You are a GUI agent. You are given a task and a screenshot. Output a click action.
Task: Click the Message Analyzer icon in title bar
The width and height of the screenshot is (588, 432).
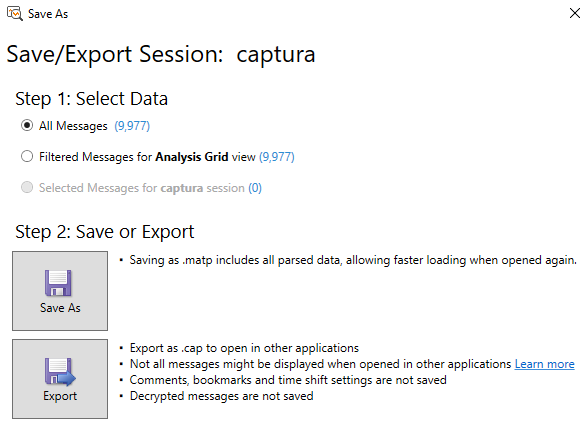point(15,14)
